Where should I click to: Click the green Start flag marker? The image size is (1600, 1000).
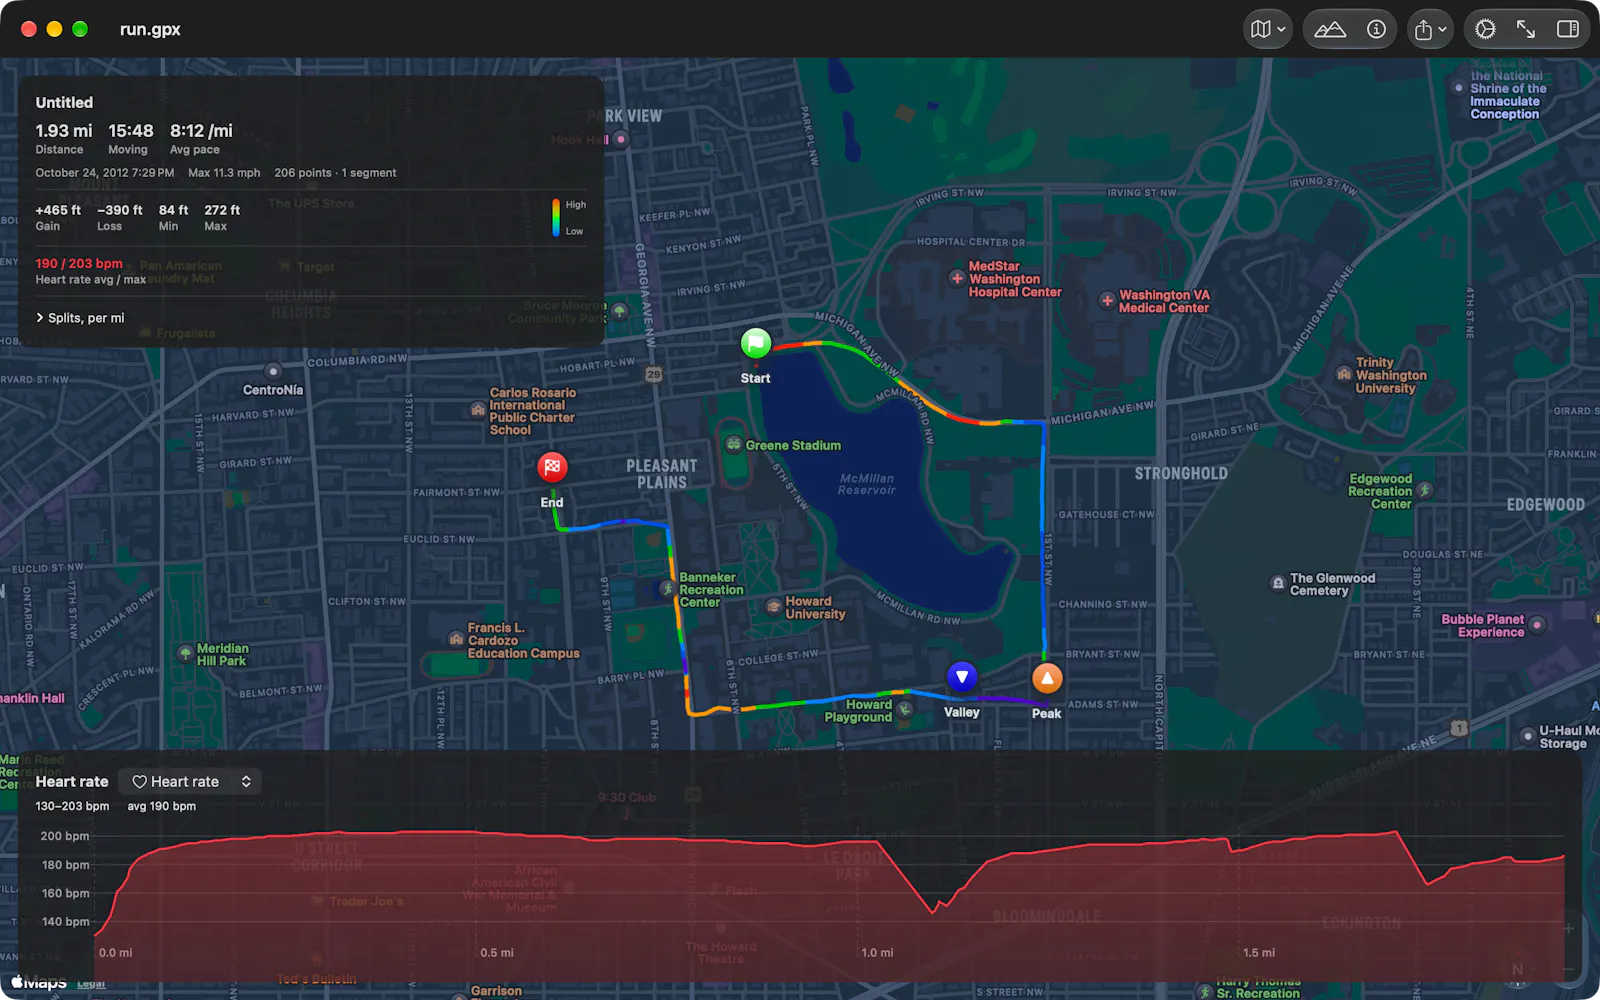pyautogui.click(x=756, y=343)
